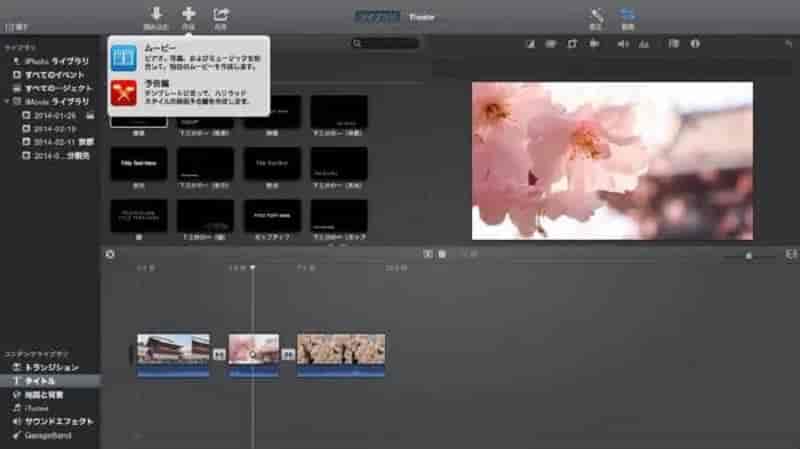Click the icon right of the timeline zoom slider

pos(791,254)
